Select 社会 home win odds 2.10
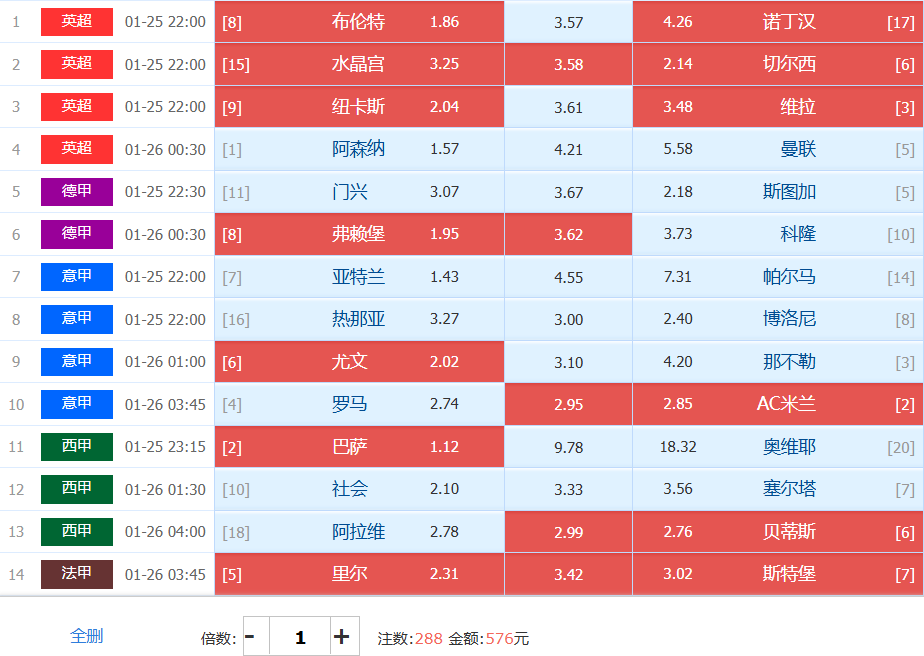Image resolution: width=924 pixels, height=656 pixels. [359, 489]
